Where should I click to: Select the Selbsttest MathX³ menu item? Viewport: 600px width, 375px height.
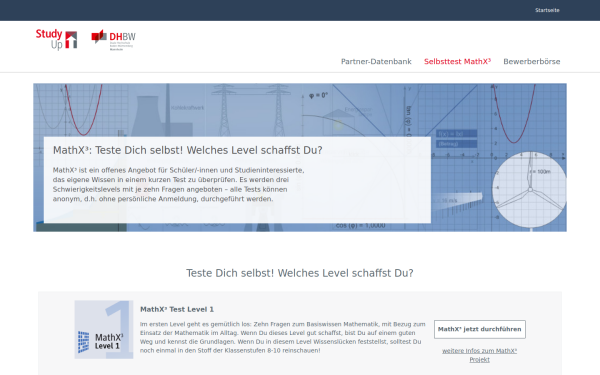457,62
